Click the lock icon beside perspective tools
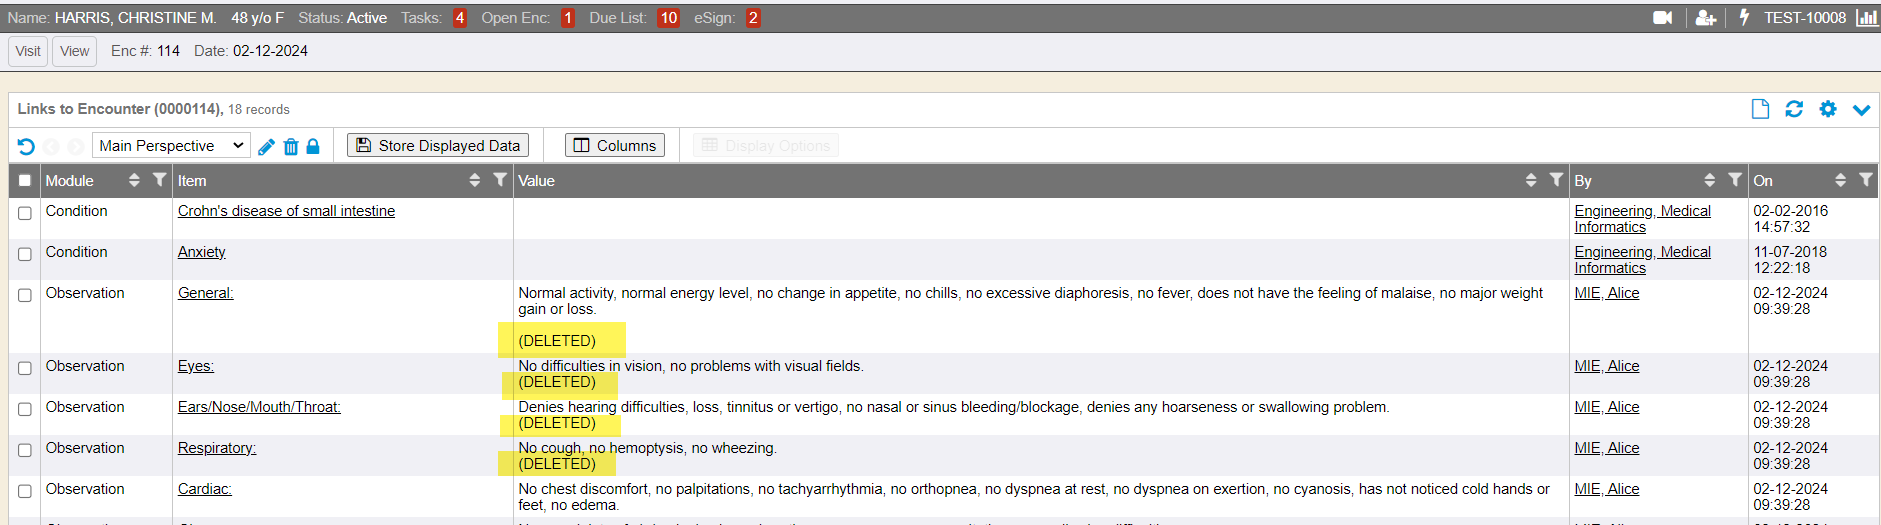The height and width of the screenshot is (525, 1881). click(x=313, y=146)
